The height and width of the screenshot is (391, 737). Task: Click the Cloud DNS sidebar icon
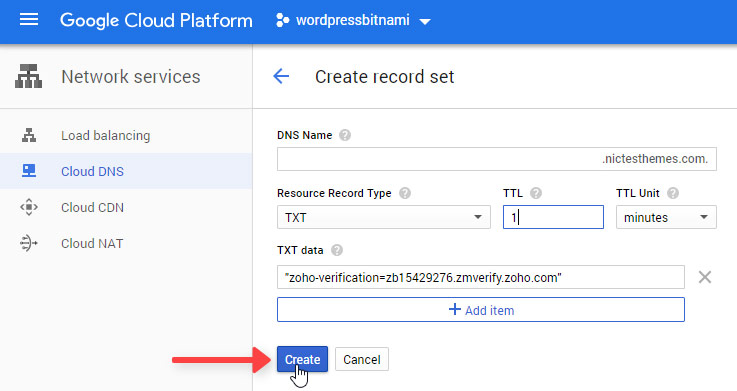point(29,171)
